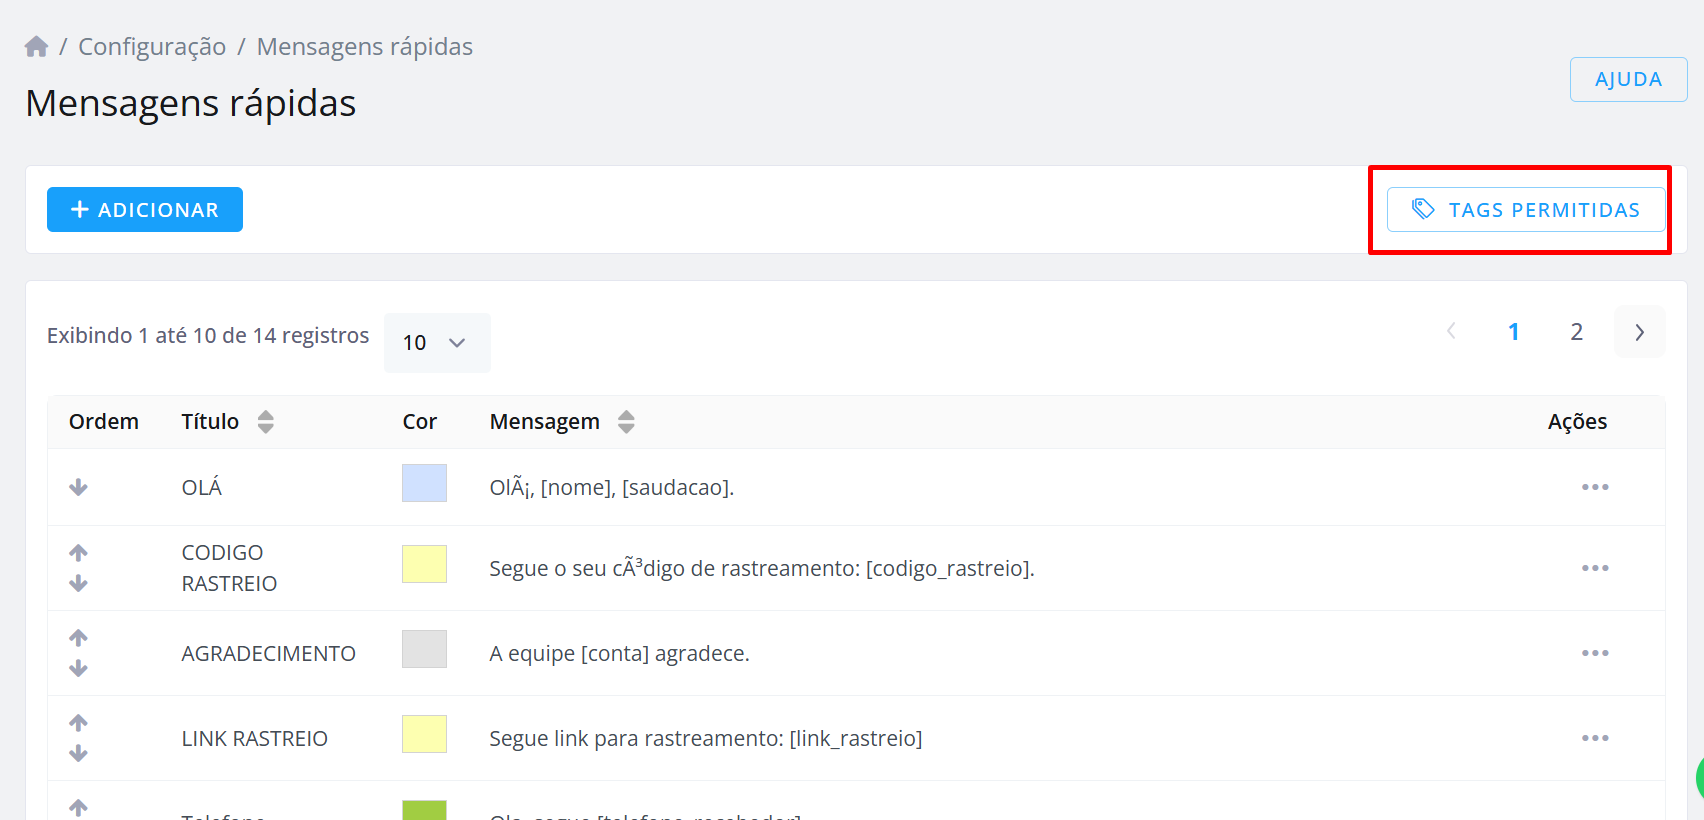Move the OLÁ message down

(x=79, y=487)
